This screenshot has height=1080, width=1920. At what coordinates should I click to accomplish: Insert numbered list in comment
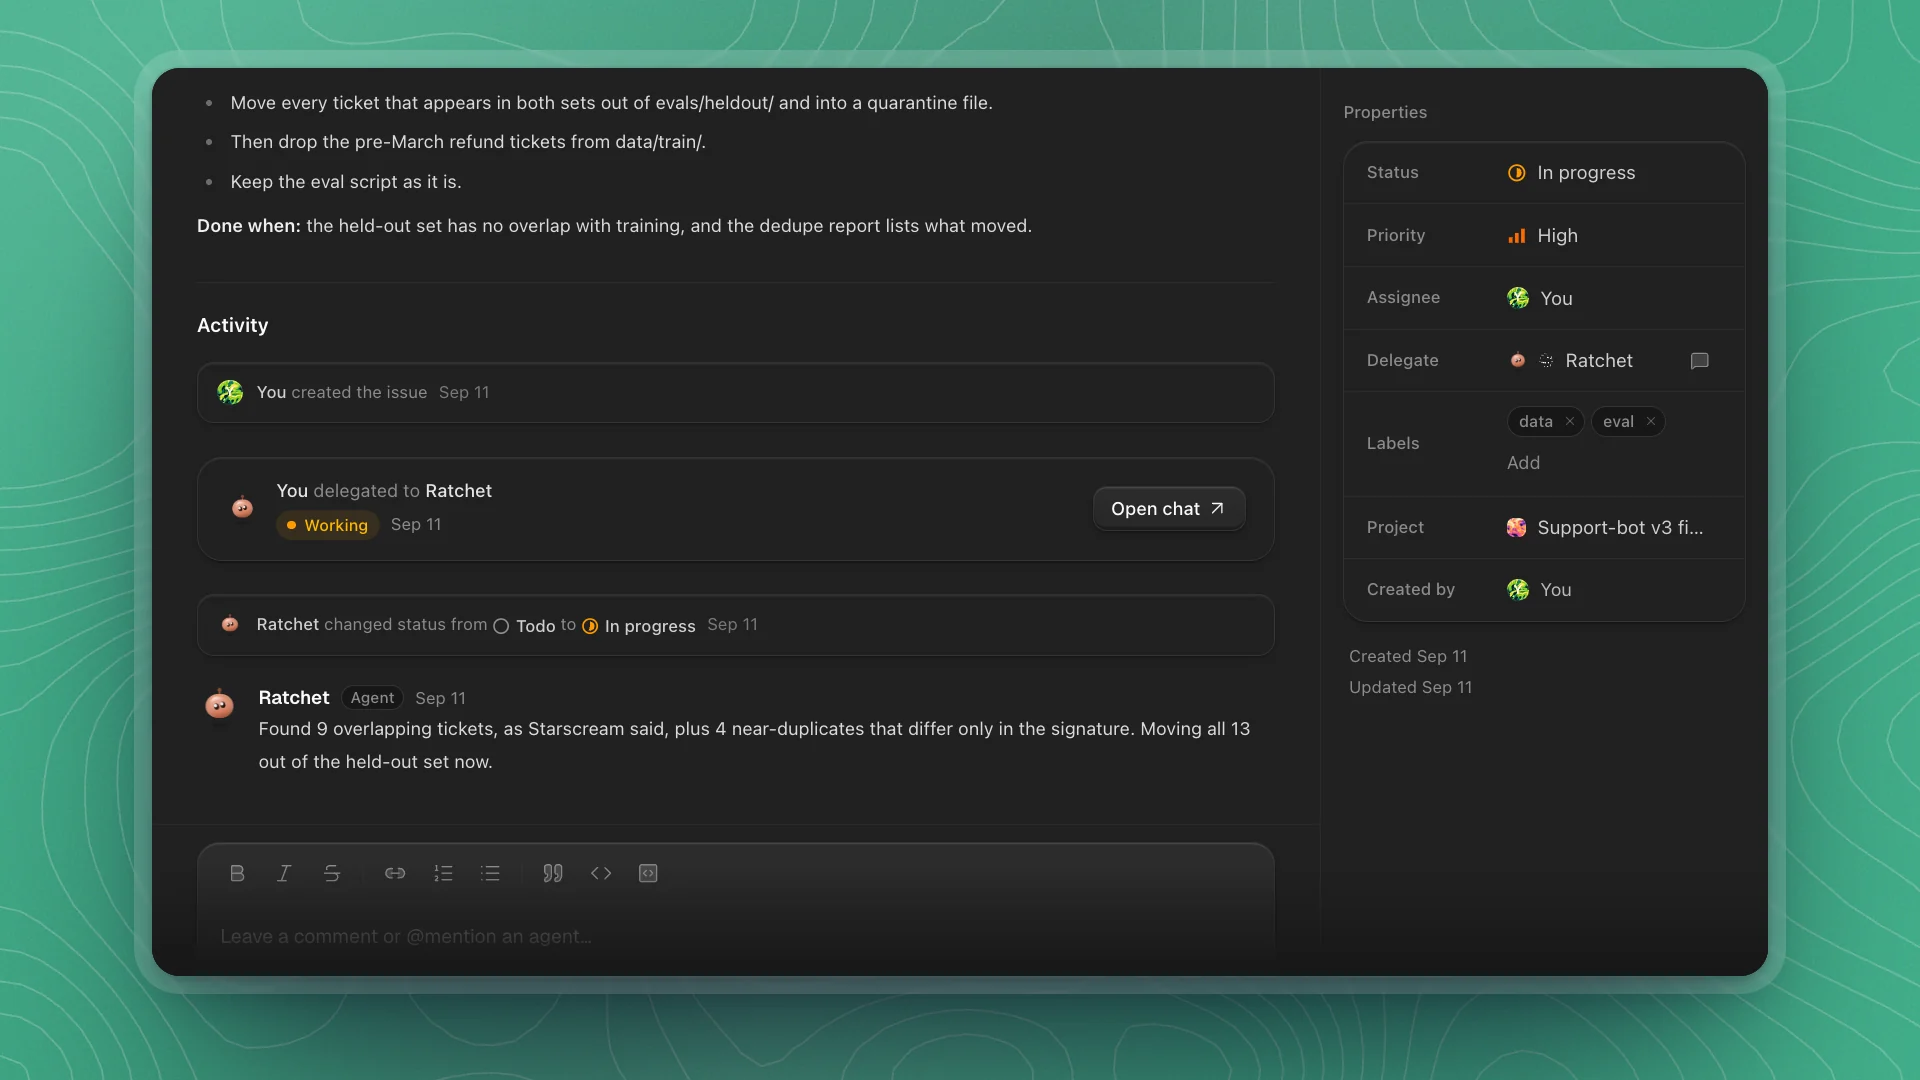443,873
